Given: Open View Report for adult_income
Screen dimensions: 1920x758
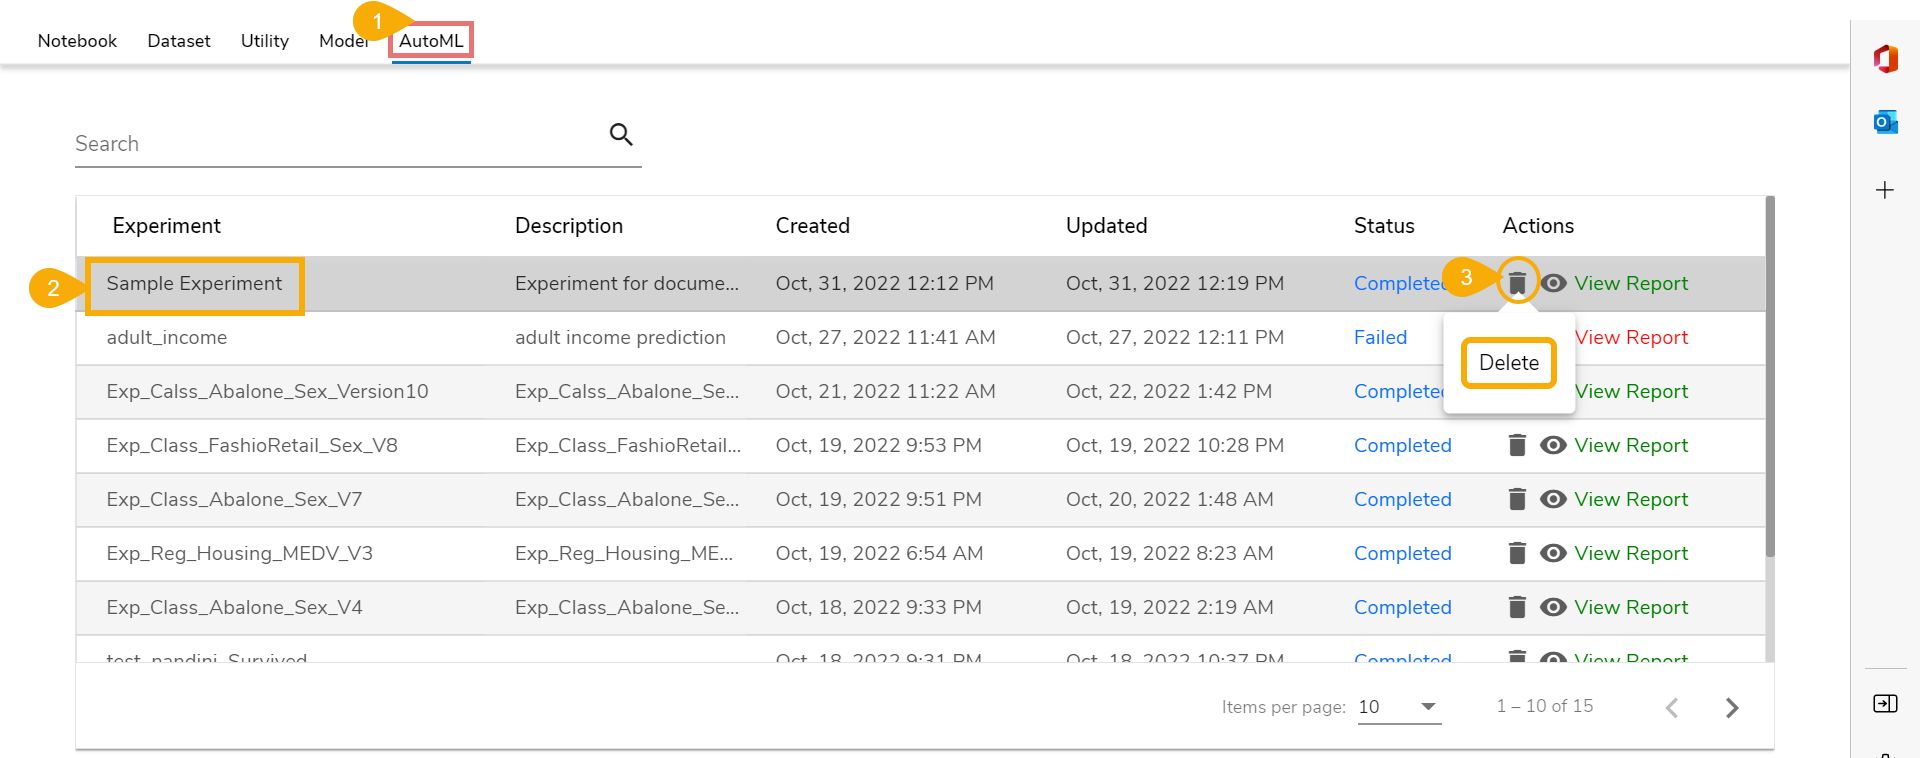Looking at the screenshot, I should coord(1631,338).
